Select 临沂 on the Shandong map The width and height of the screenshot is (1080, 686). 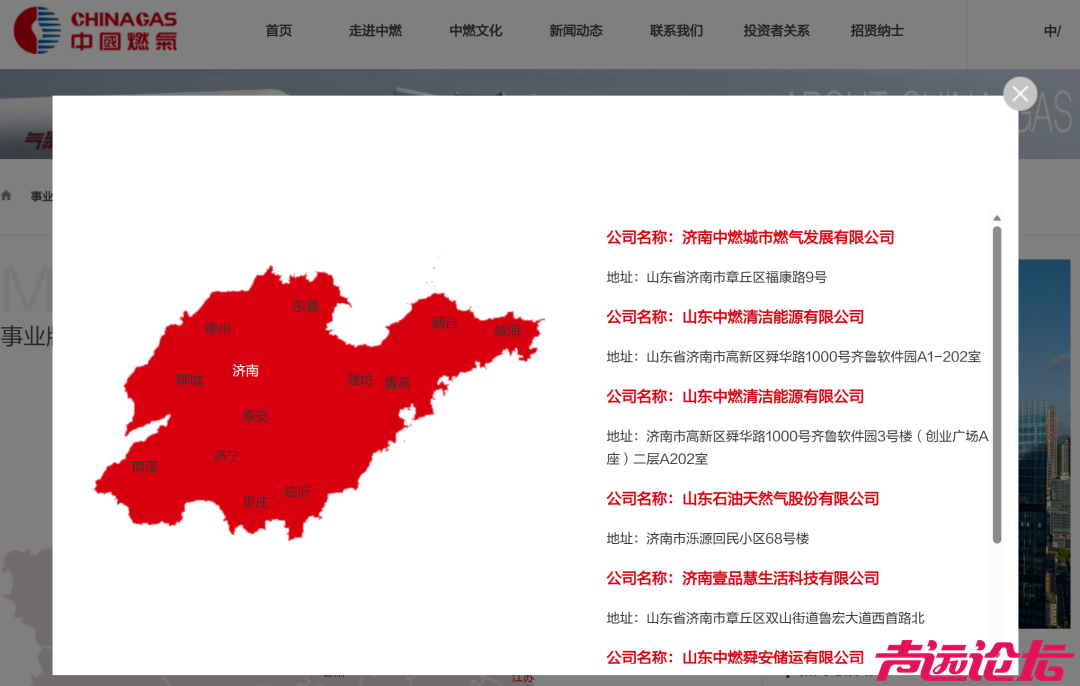(x=297, y=491)
